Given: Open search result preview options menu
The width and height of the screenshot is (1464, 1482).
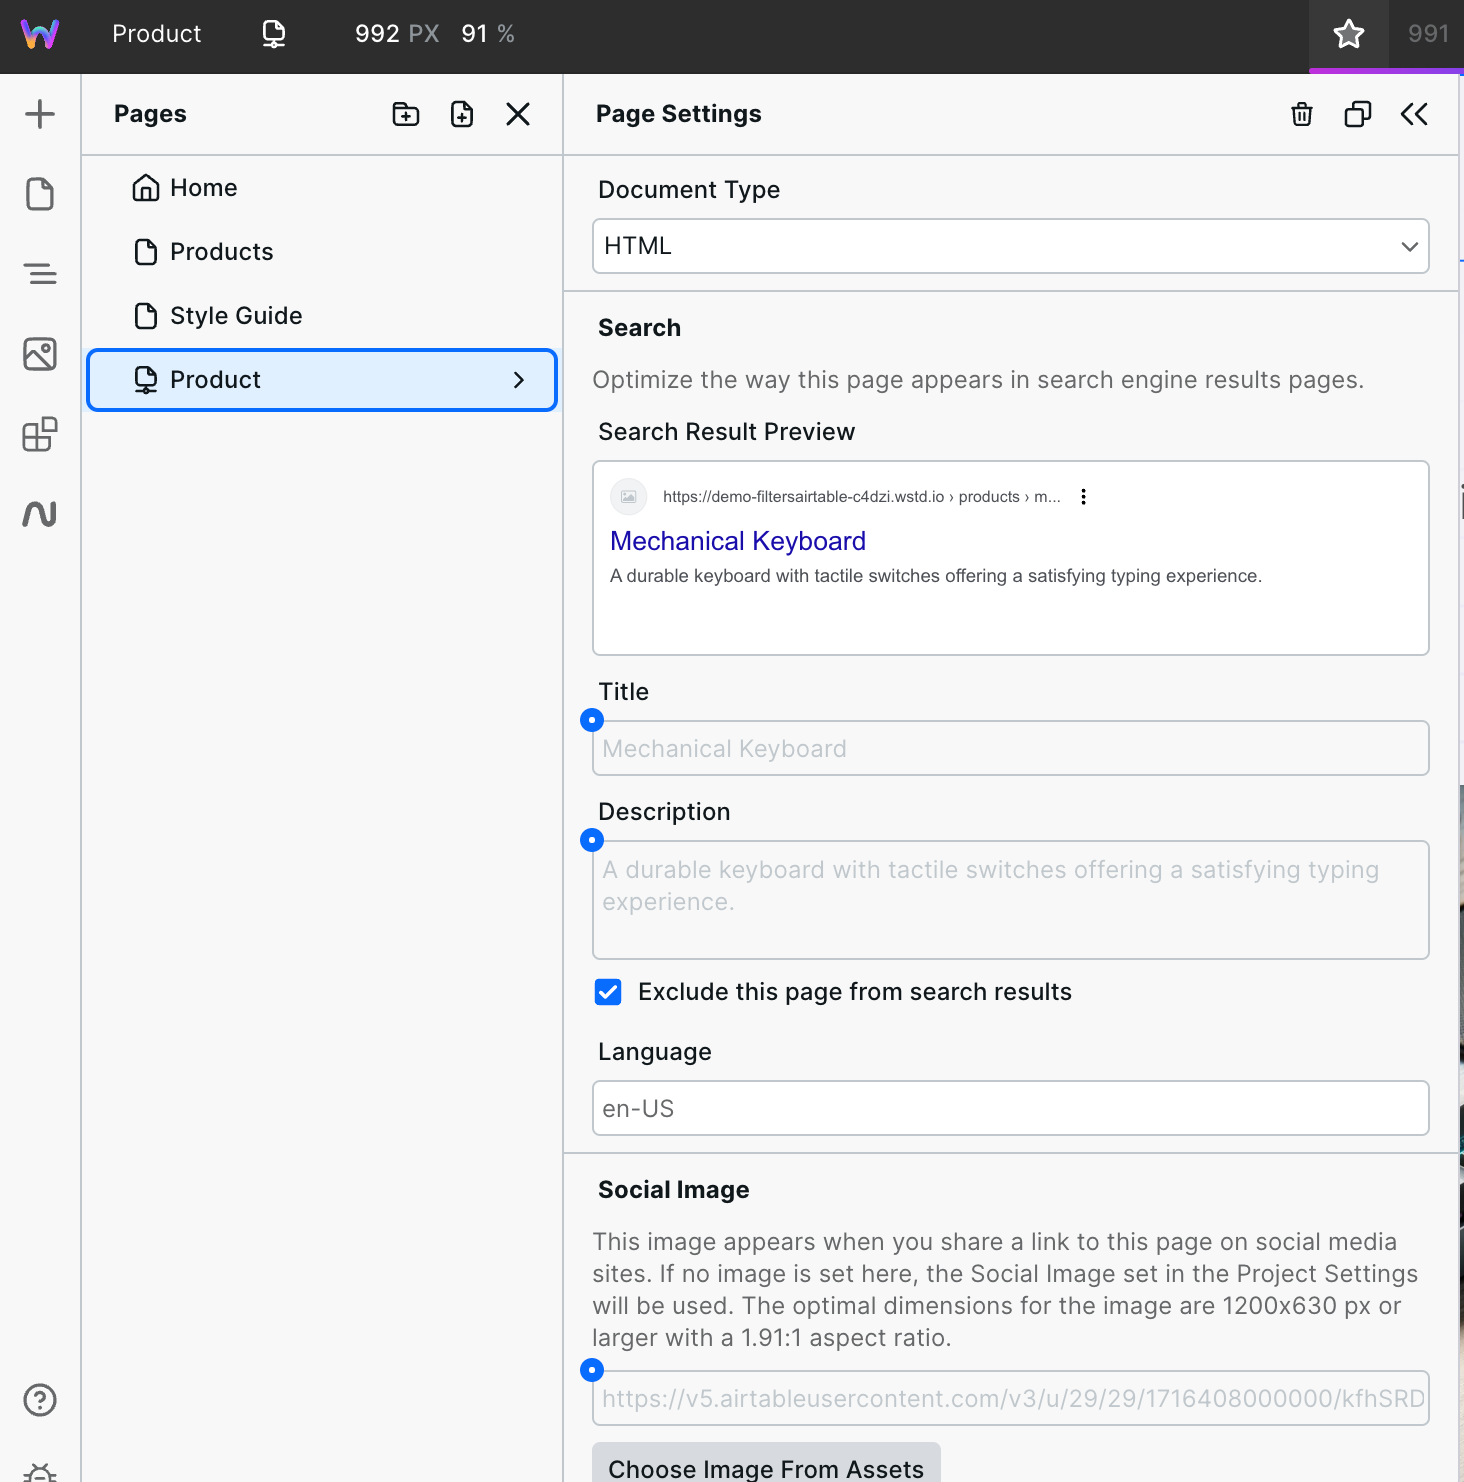Looking at the screenshot, I should pos(1083,496).
